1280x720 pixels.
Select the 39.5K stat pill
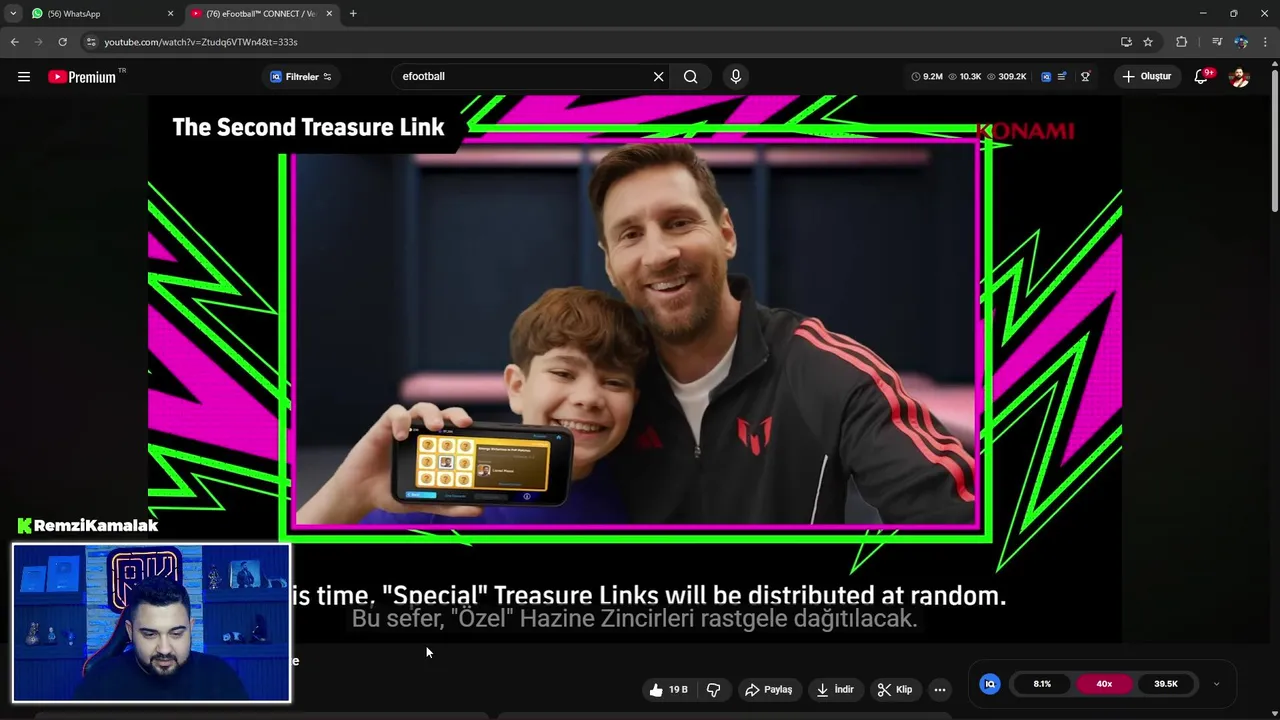point(1166,684)
